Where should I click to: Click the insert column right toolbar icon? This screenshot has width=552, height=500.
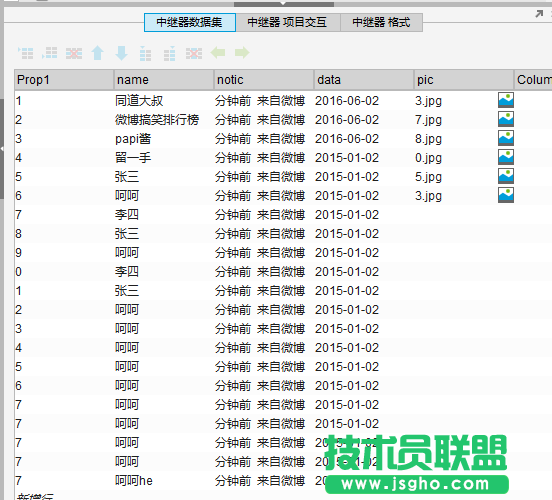(170, 53)
